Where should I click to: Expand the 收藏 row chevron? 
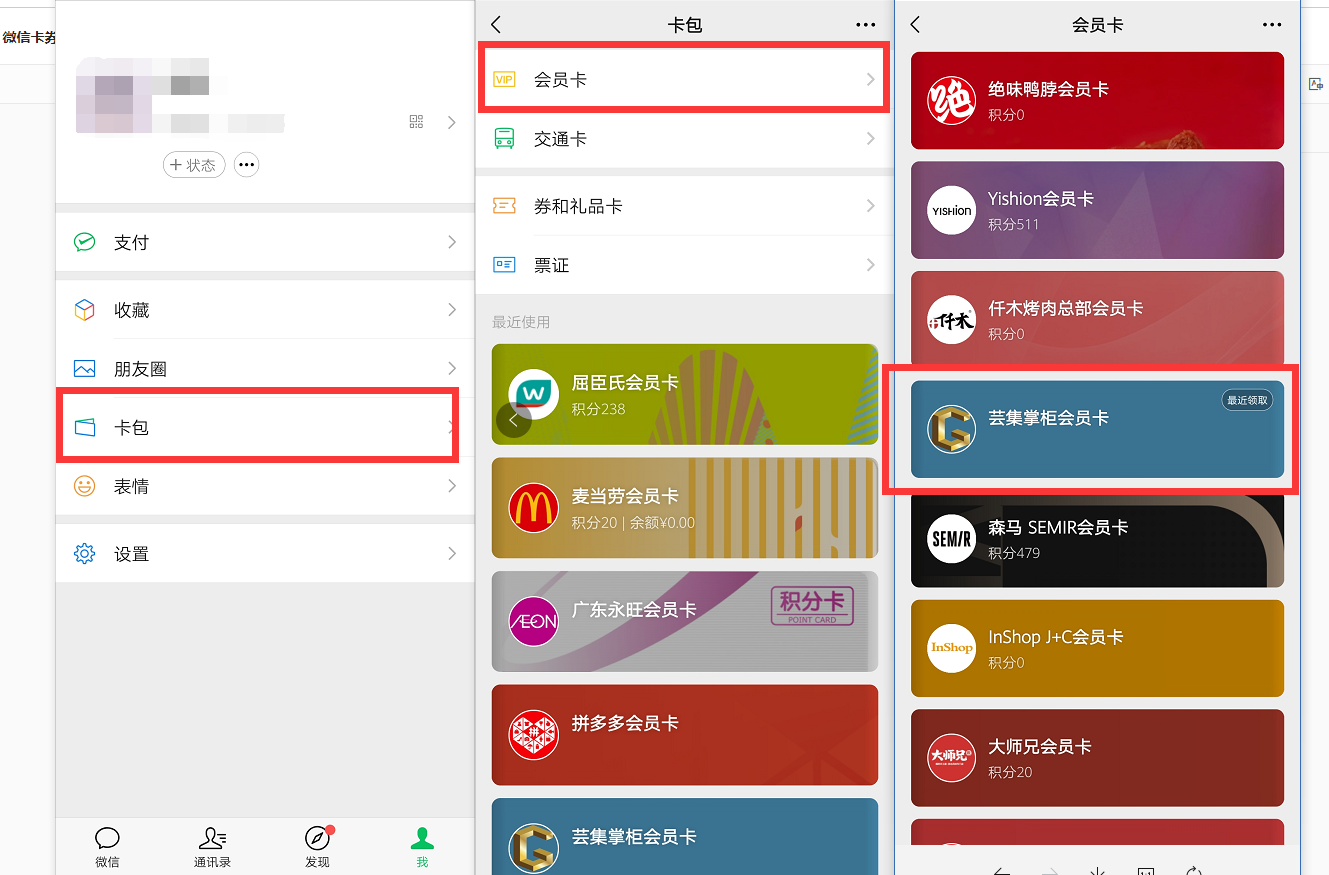452,310
